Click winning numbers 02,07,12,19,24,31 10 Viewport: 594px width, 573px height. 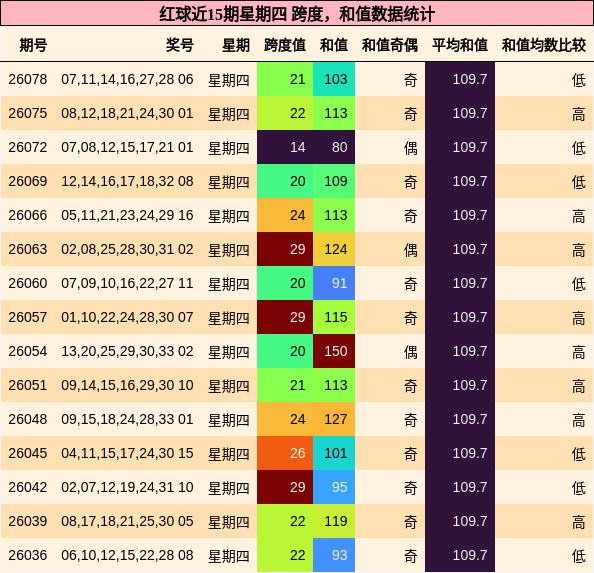(127, 487)
